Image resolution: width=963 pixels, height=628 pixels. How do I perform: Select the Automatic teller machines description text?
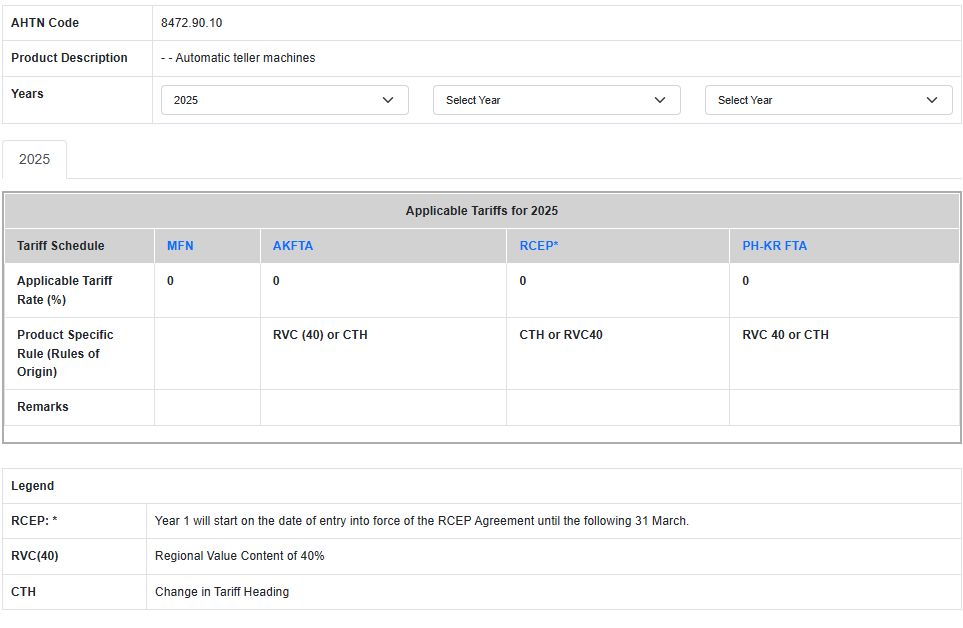(x=238, y=58)
